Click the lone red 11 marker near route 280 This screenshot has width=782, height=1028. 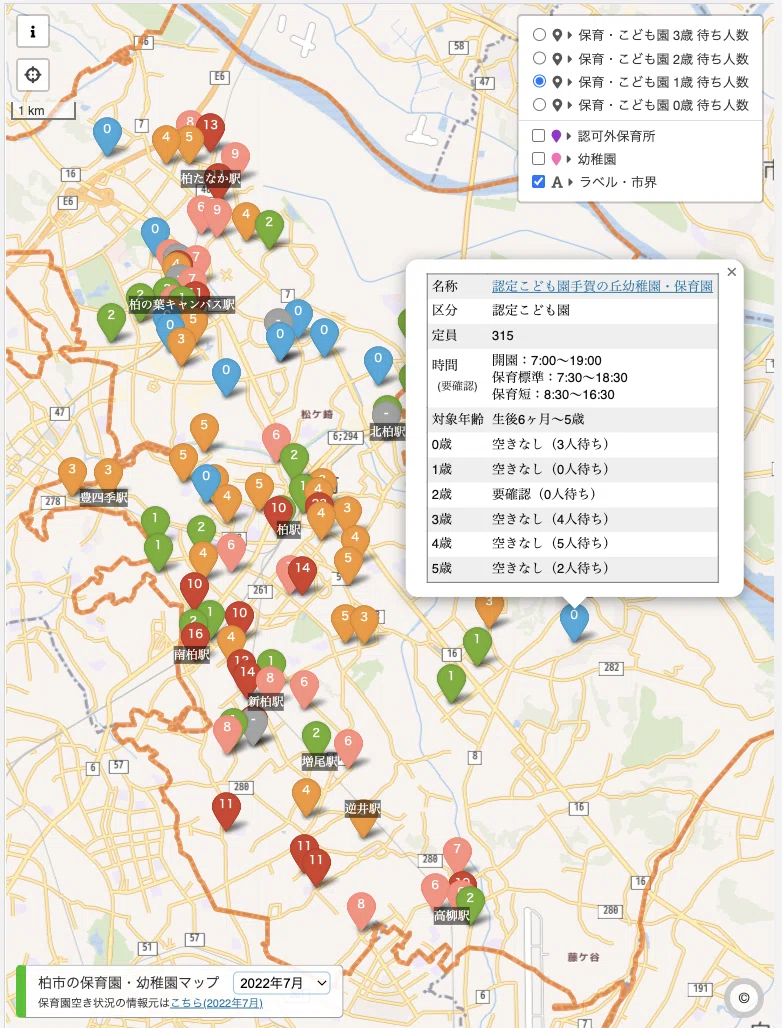[x=226, y=809]
